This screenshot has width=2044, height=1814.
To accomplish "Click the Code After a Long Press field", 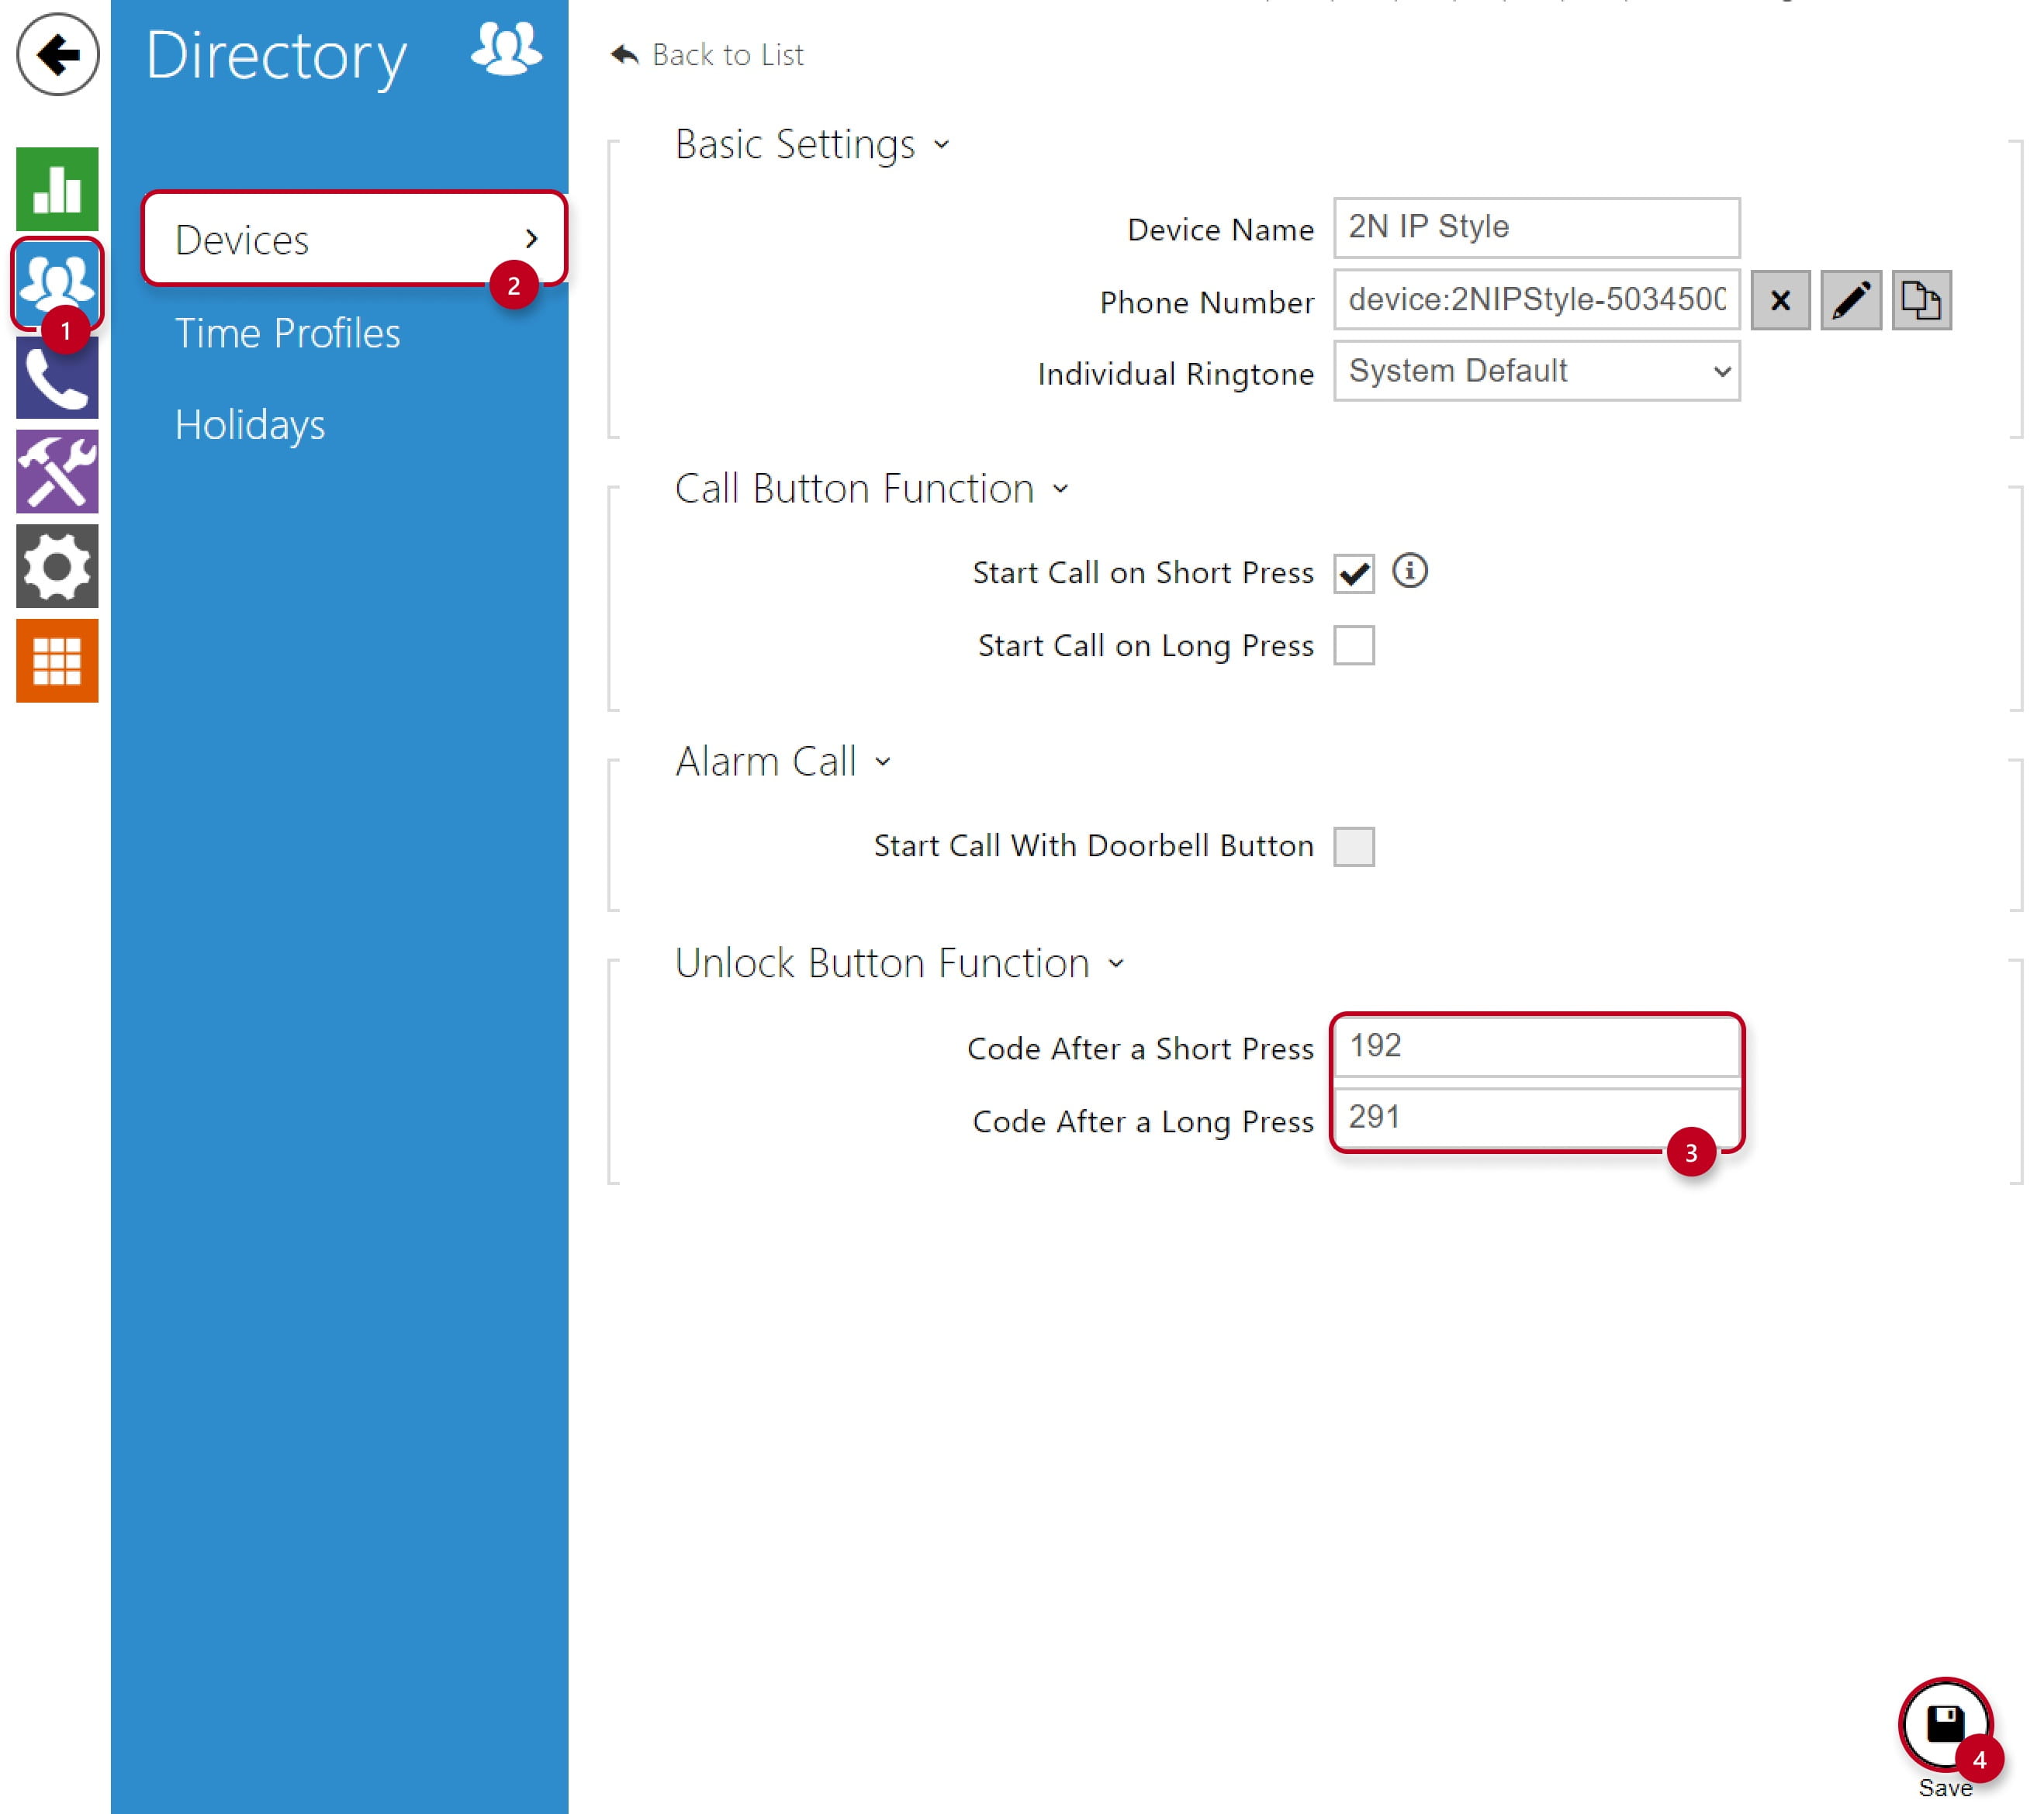I will click(1537, 1117).
